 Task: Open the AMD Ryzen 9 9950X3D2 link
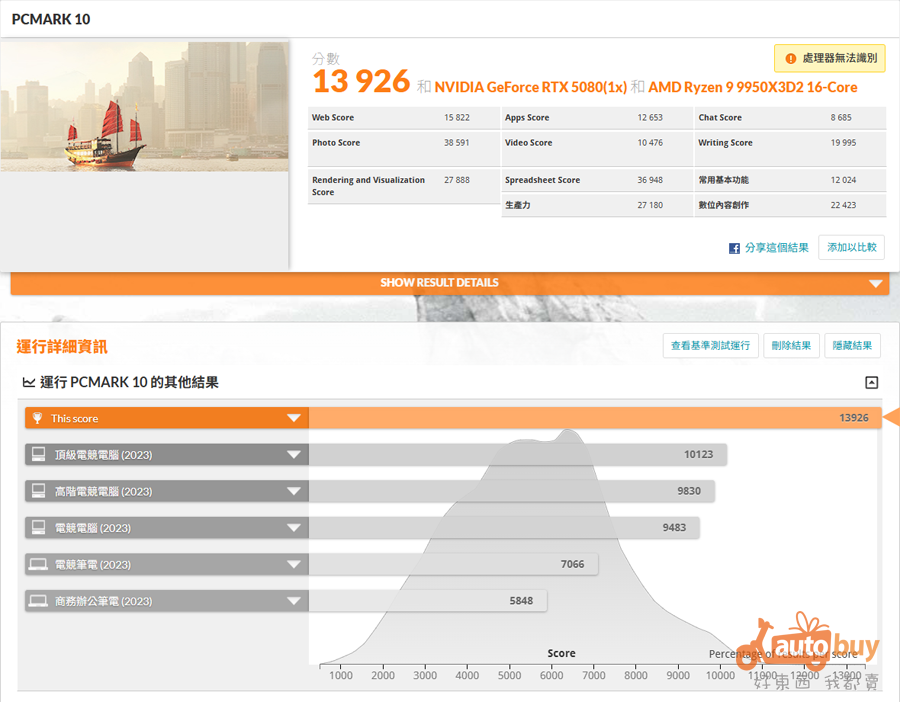[752, 87]
